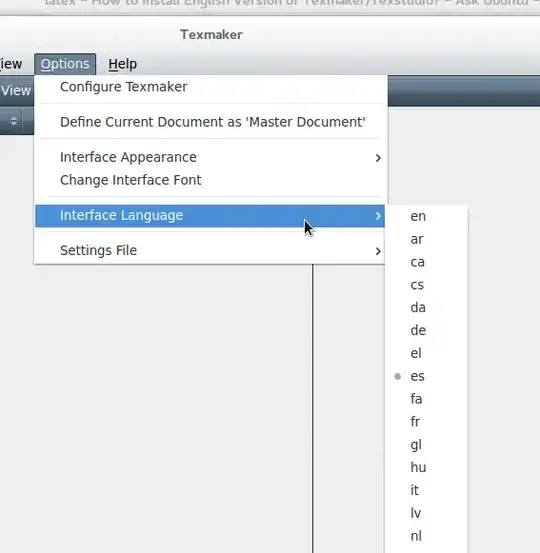540x553 pixels.
Task: Select 'fa' interface language
Action: 426,399
